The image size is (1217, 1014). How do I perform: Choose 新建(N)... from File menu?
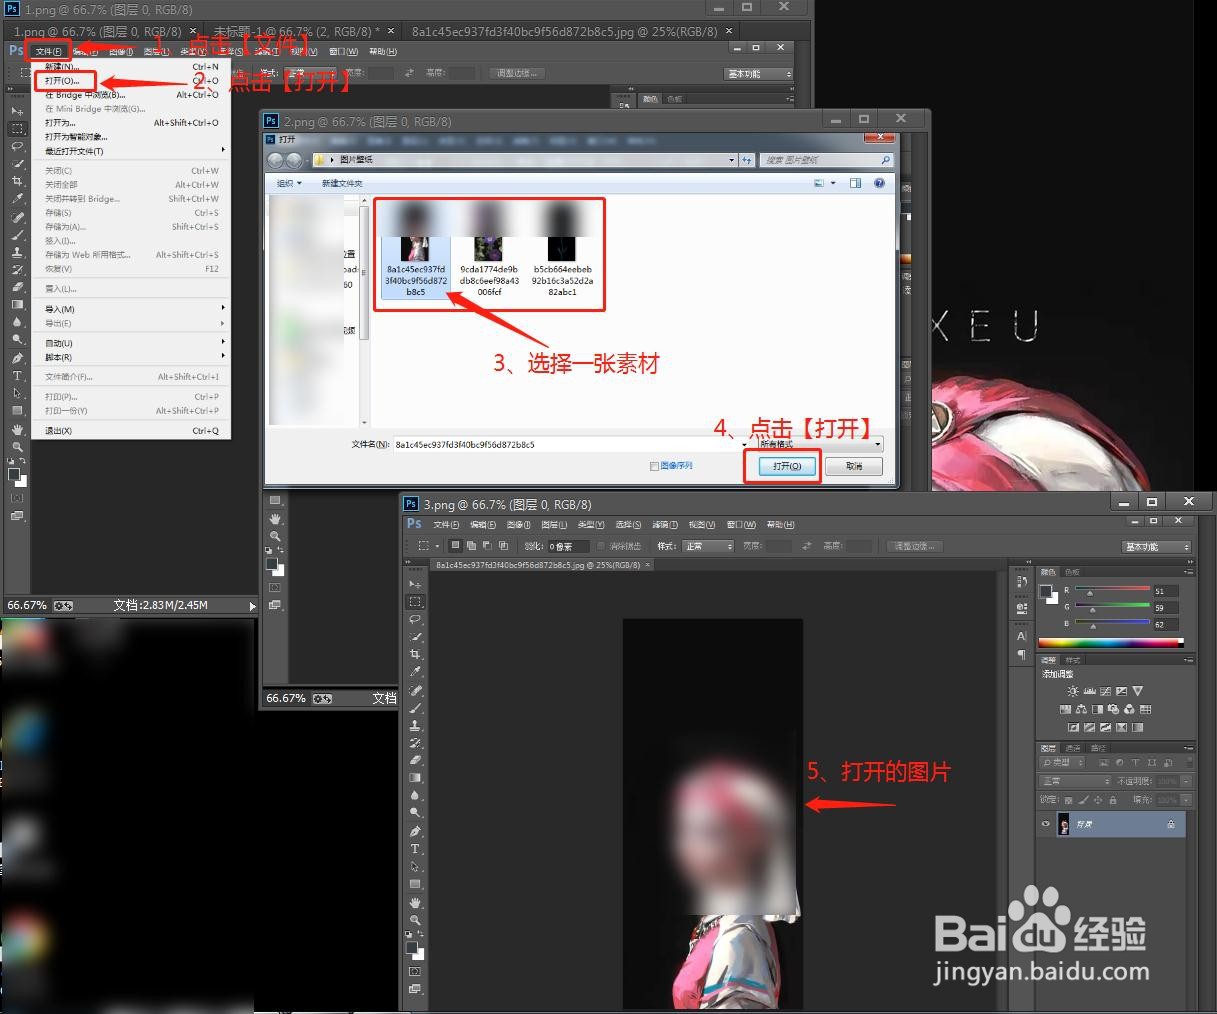pyautogui.click(x=133, y=67)
